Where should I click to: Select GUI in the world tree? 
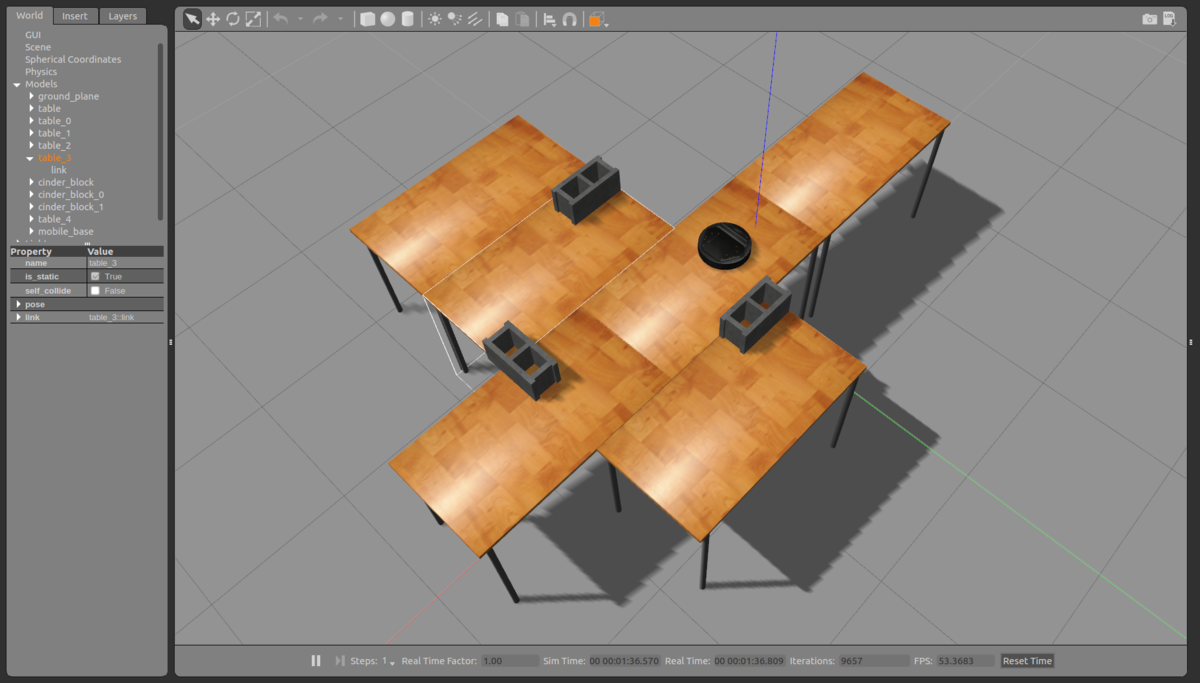coord(33,35)
